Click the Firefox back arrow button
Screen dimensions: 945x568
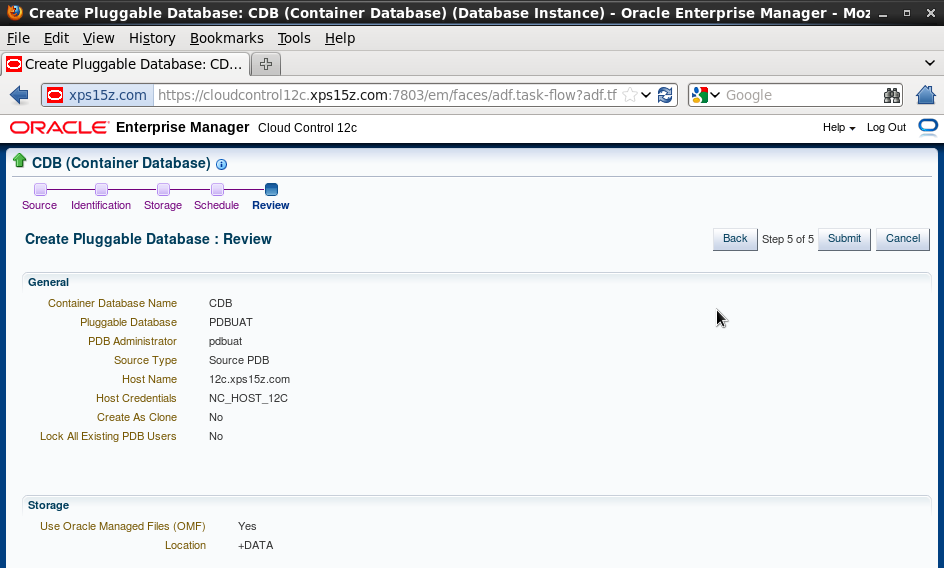coord(19,95)
